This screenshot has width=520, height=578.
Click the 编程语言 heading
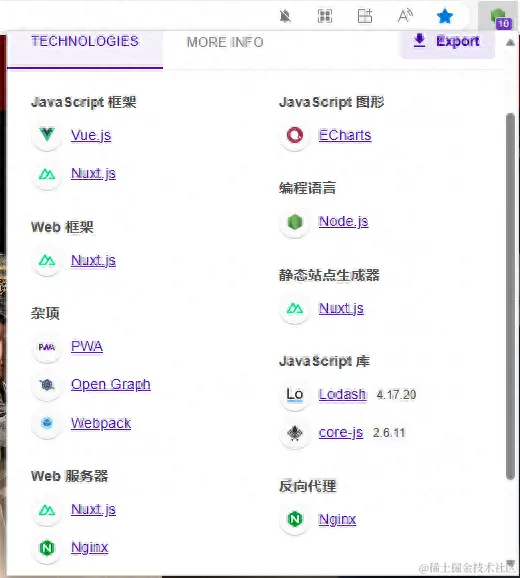point(307,188)
